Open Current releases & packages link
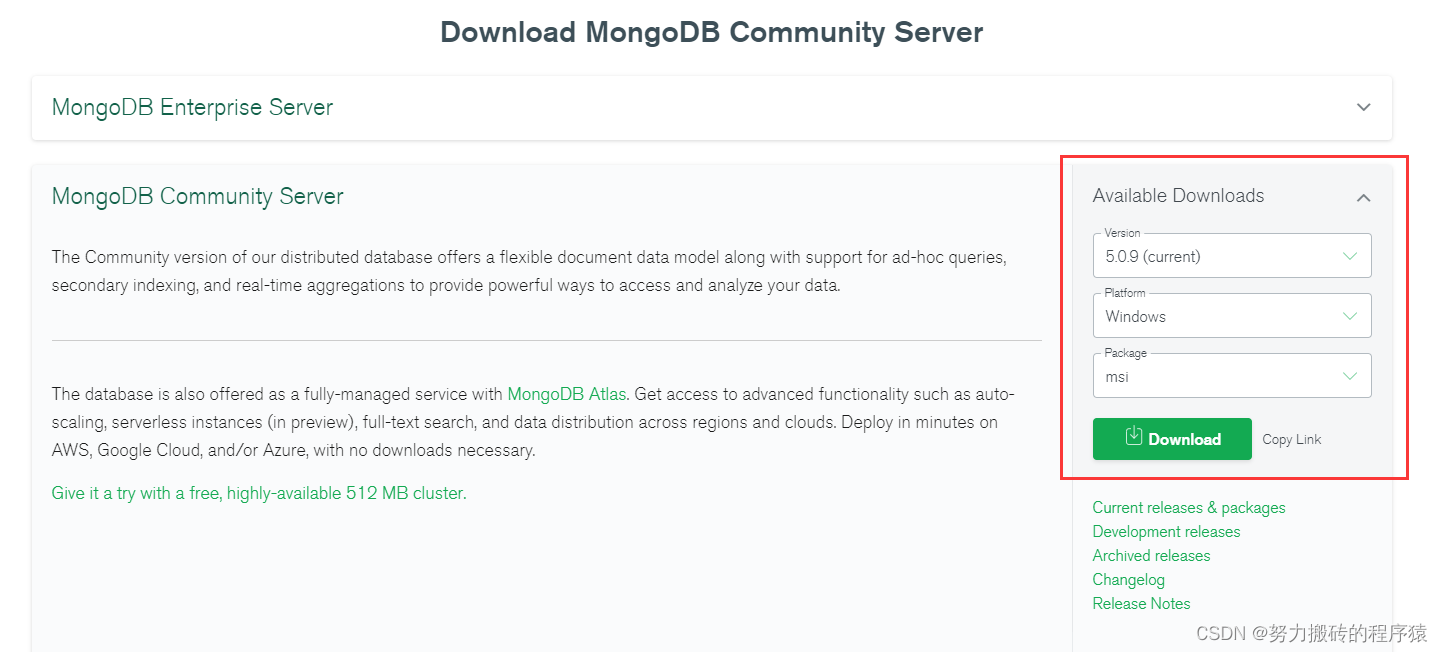Screen dimensions: 1443x652 tap(1189, 508)
